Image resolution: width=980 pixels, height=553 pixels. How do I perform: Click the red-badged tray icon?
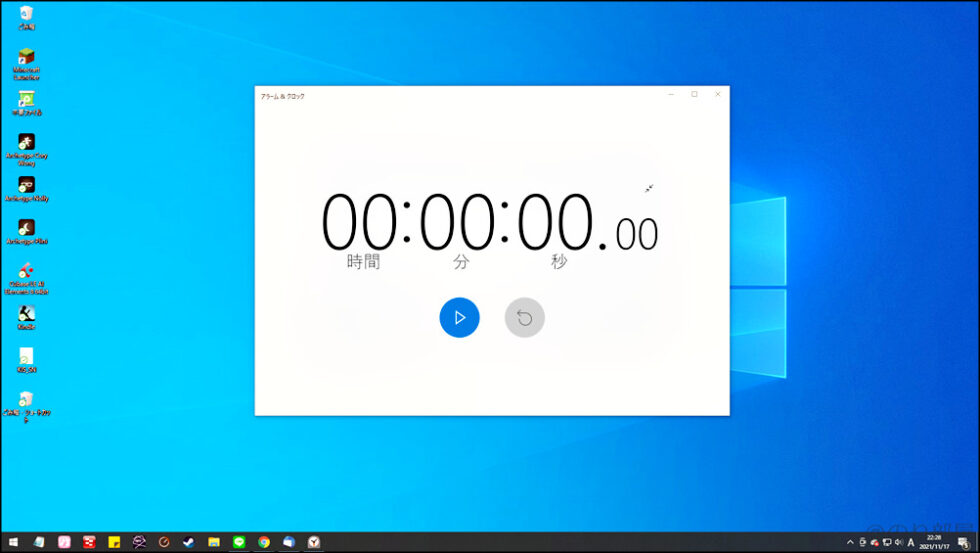click(874, 542)
